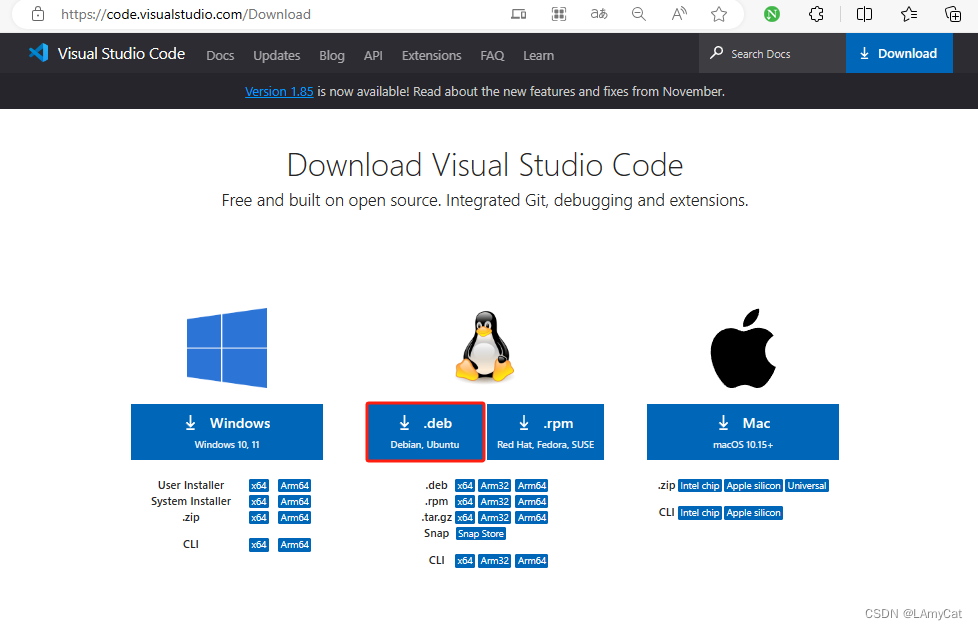The width and height of the screenshot is (978, 630).
Task: Toggle the split screen icon
Action: (864, 14)
